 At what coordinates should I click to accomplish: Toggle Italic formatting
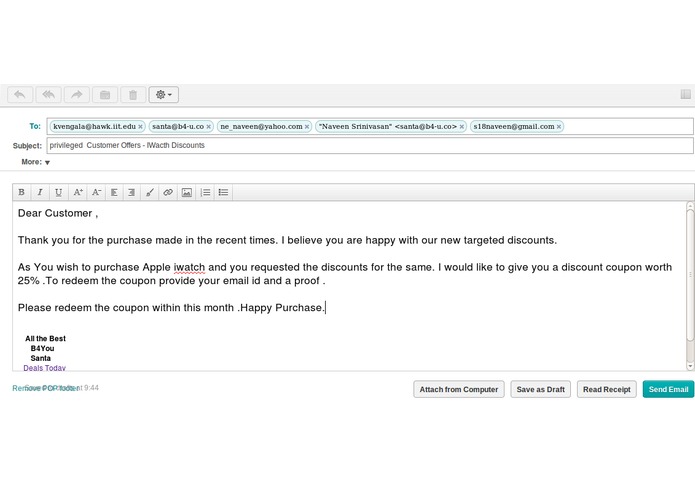[40, 192]
